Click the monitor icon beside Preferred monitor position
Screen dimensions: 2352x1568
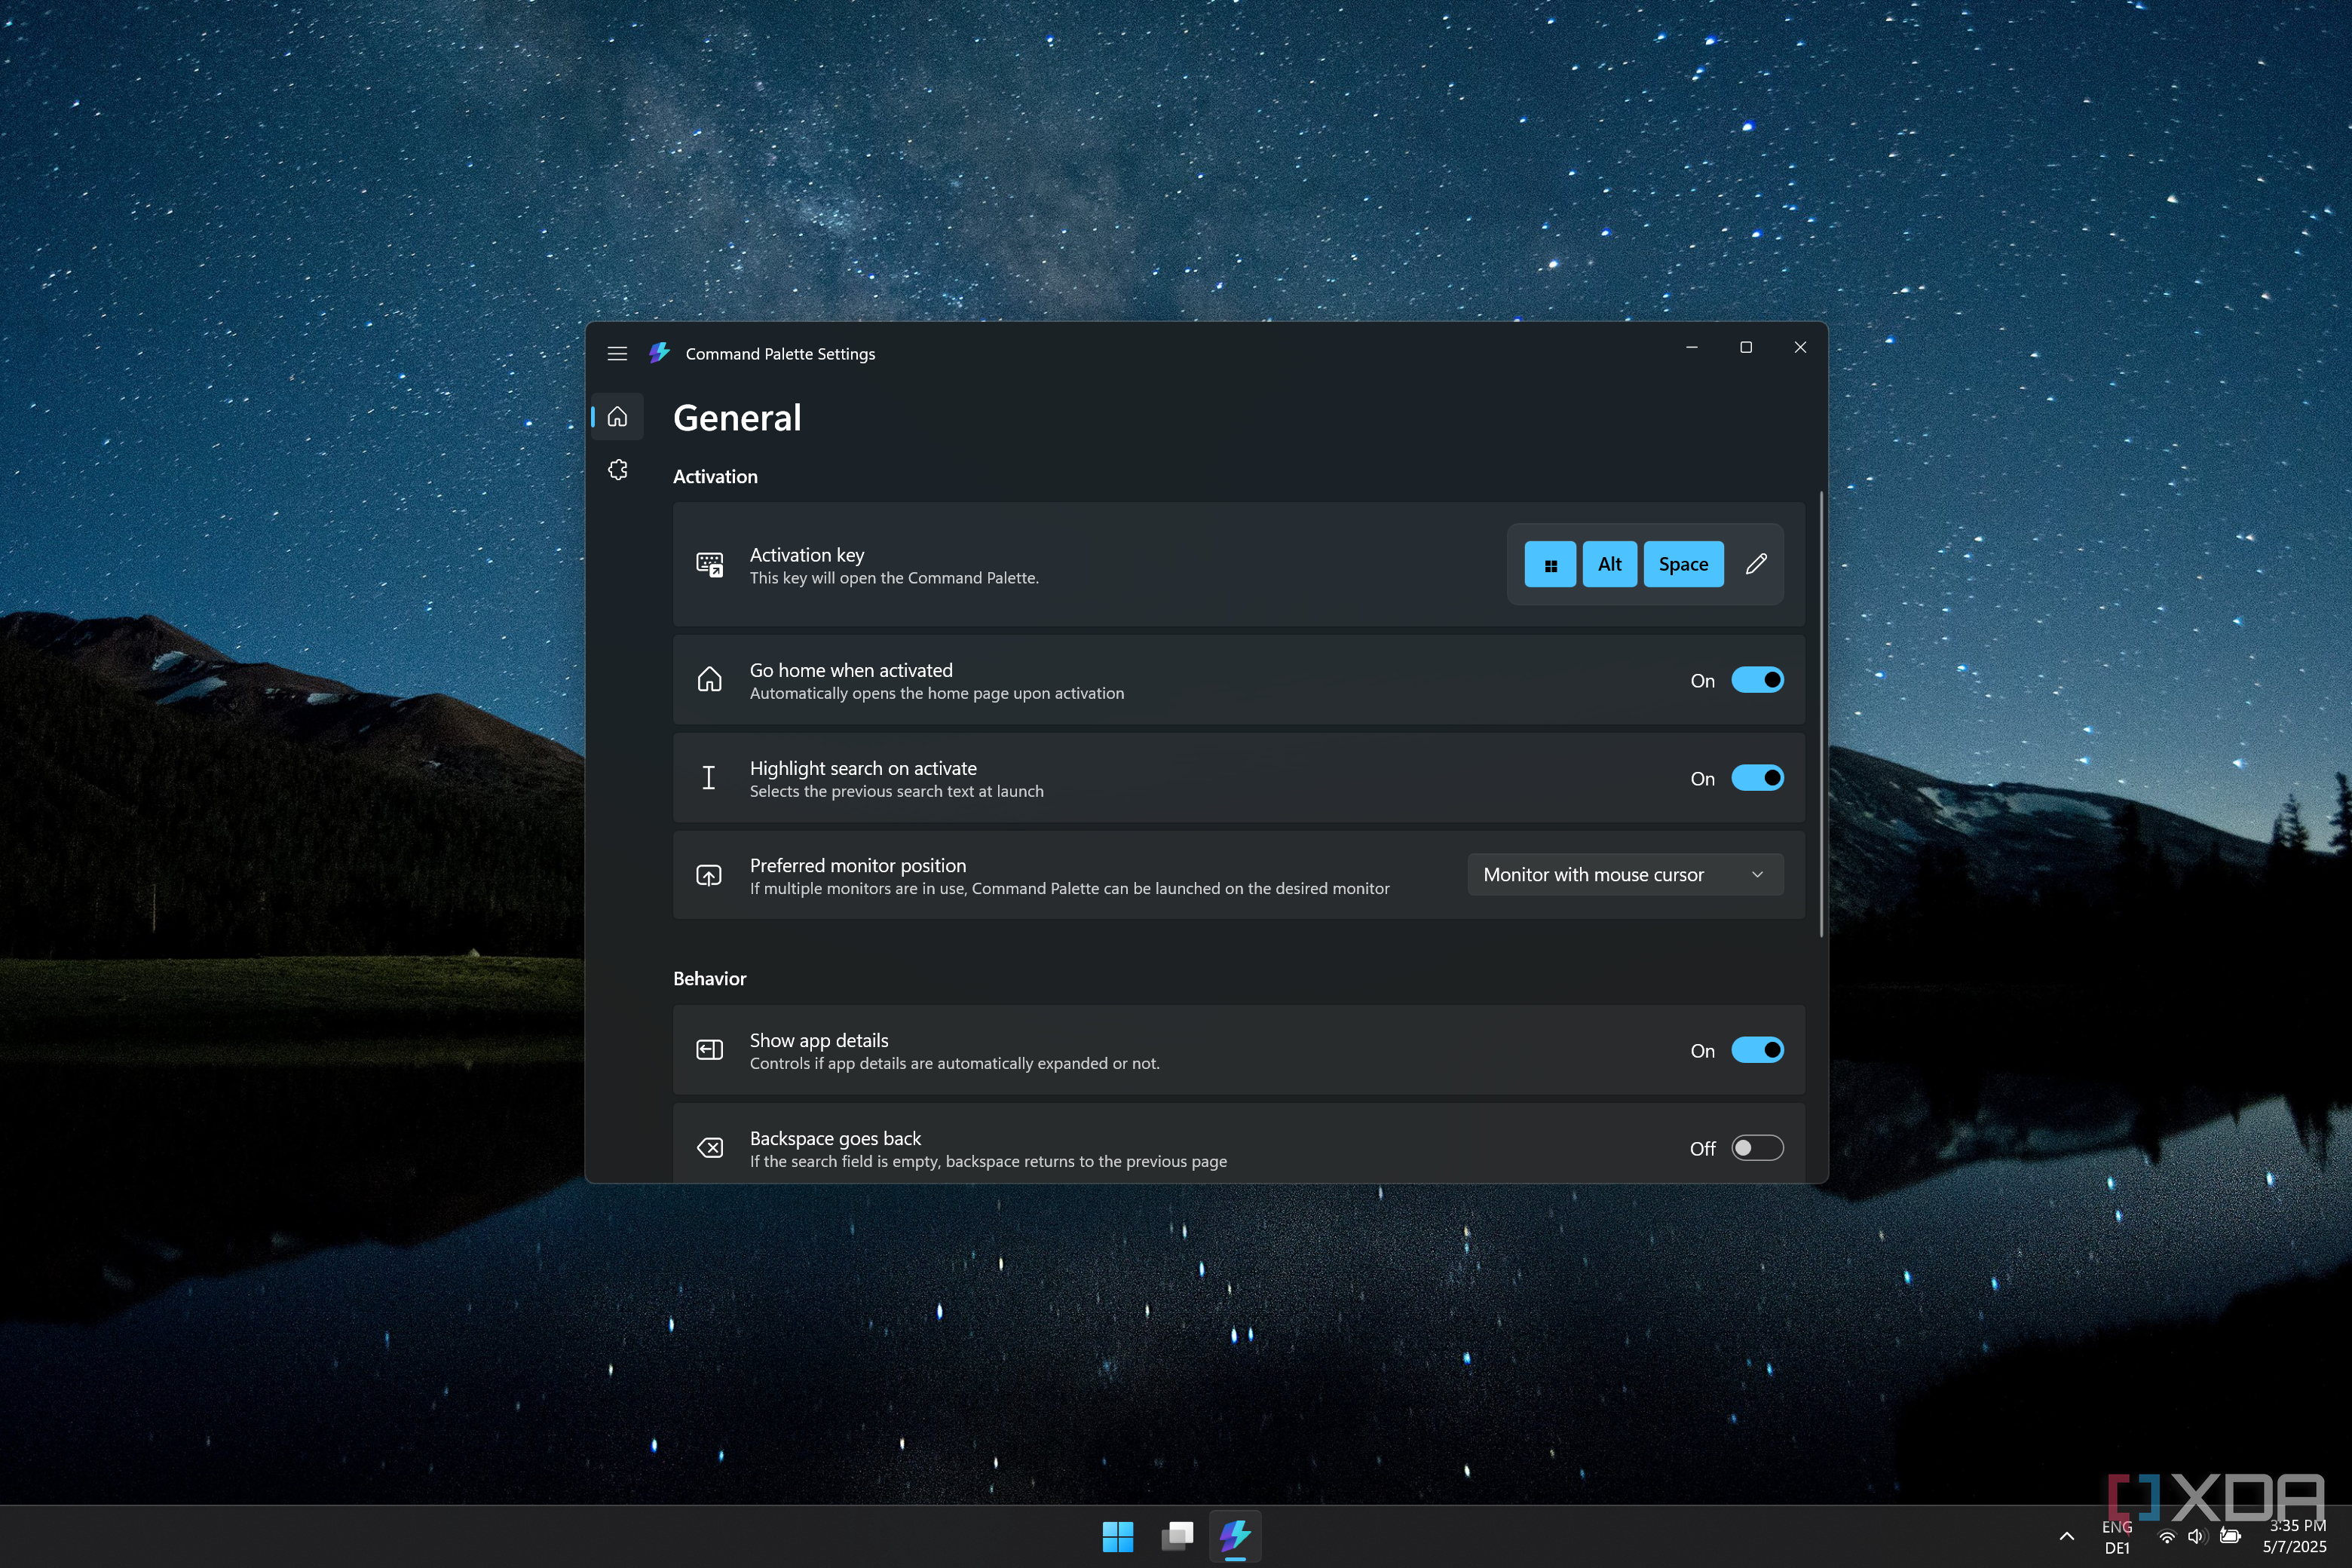(709, 876)
